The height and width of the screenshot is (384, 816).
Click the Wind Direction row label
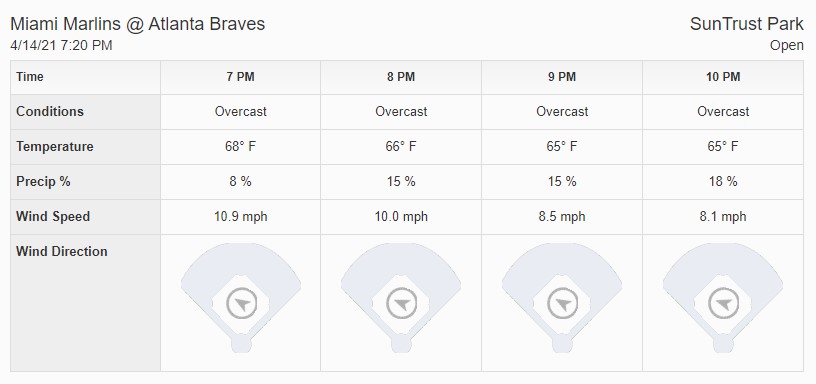tap(61, 251)
